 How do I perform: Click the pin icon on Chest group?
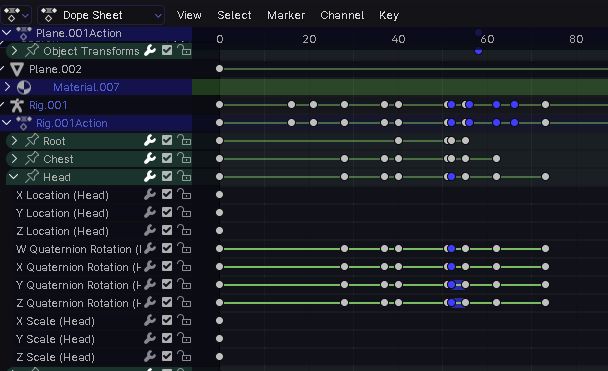(x=32, y=158)
